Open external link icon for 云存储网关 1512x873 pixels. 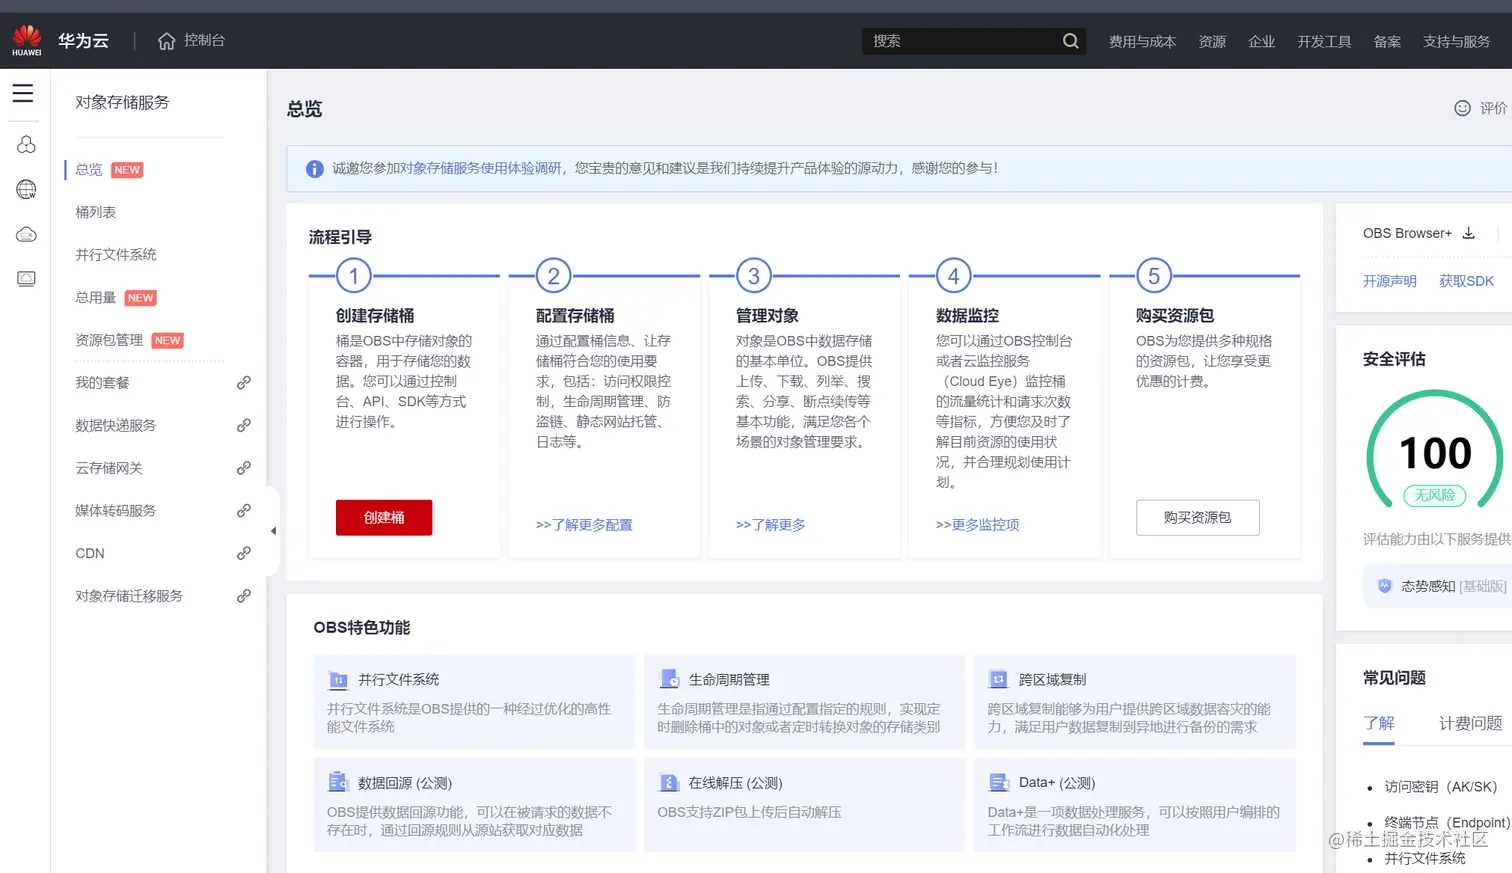[243, 468]
